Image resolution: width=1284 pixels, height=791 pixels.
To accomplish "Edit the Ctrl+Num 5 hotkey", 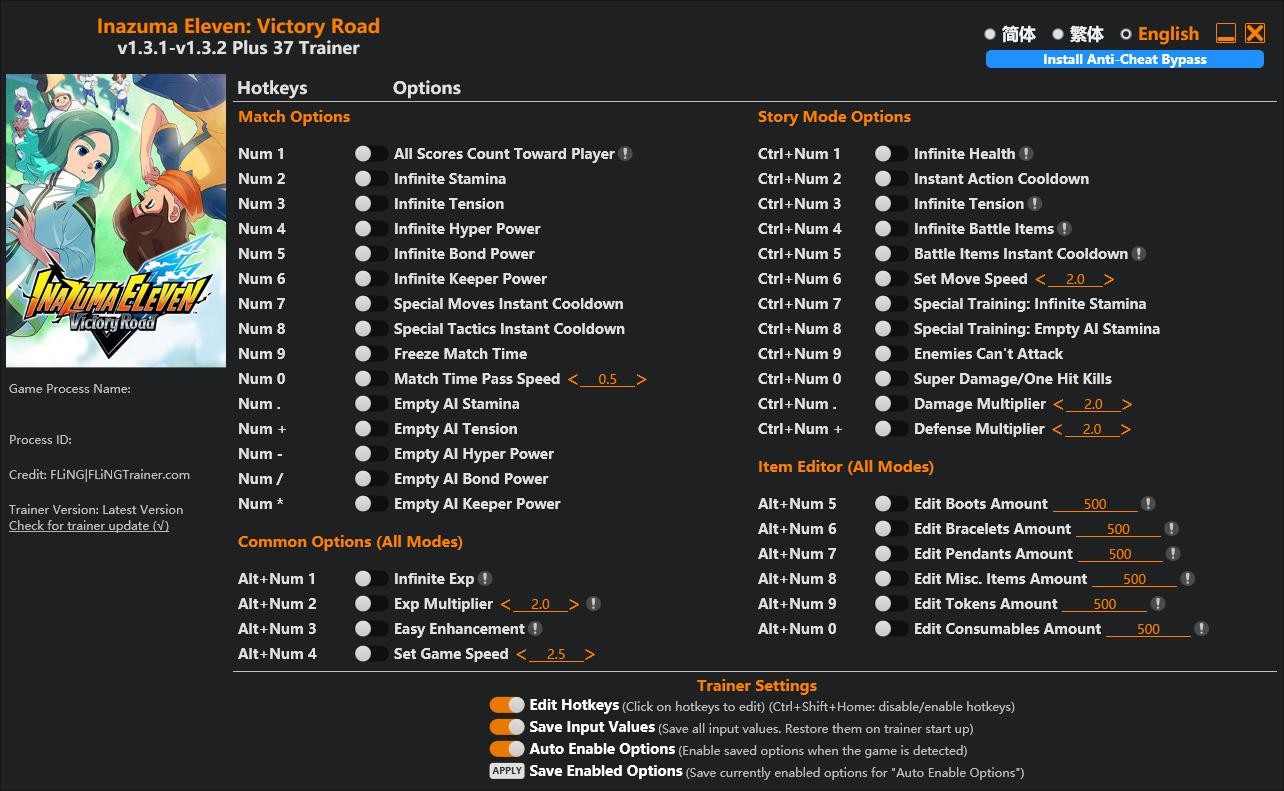I will 799,254.
